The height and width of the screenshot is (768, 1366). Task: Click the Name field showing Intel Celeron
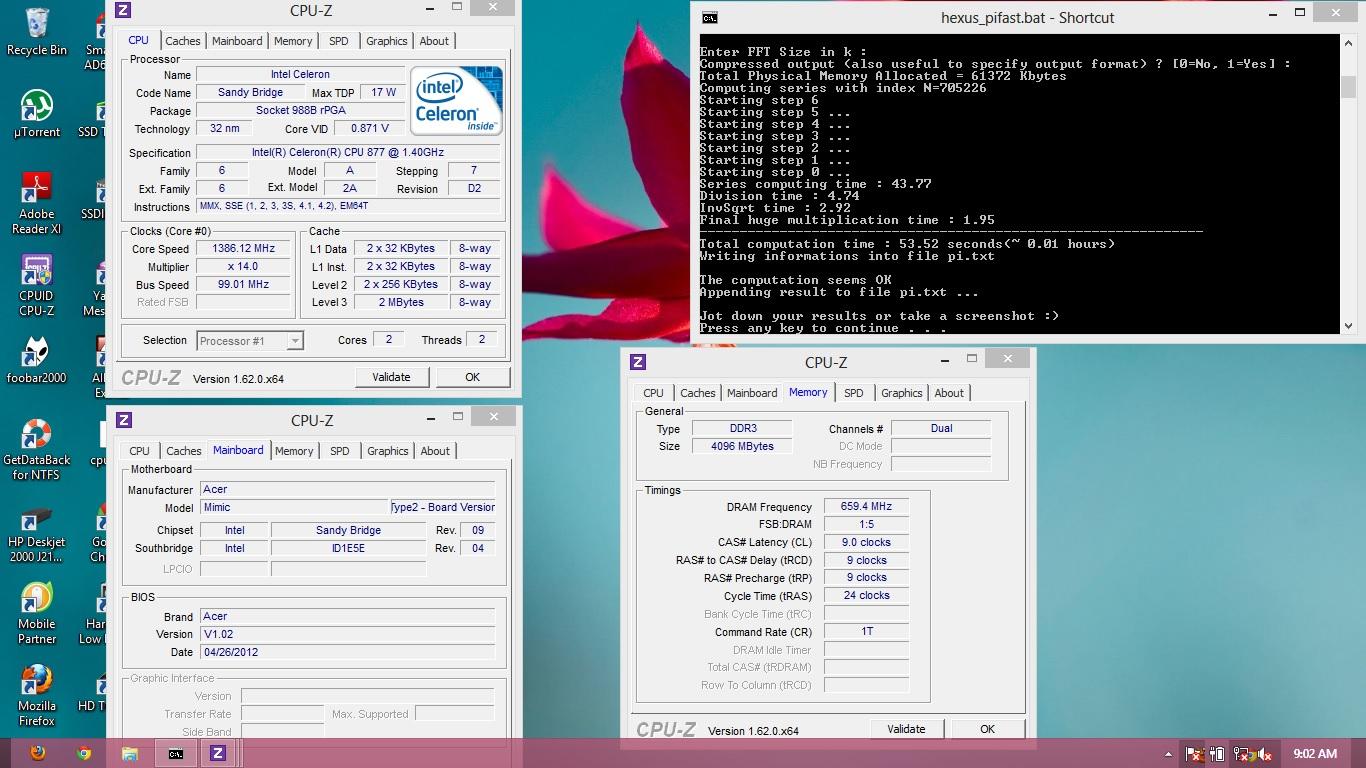(300, 75)
